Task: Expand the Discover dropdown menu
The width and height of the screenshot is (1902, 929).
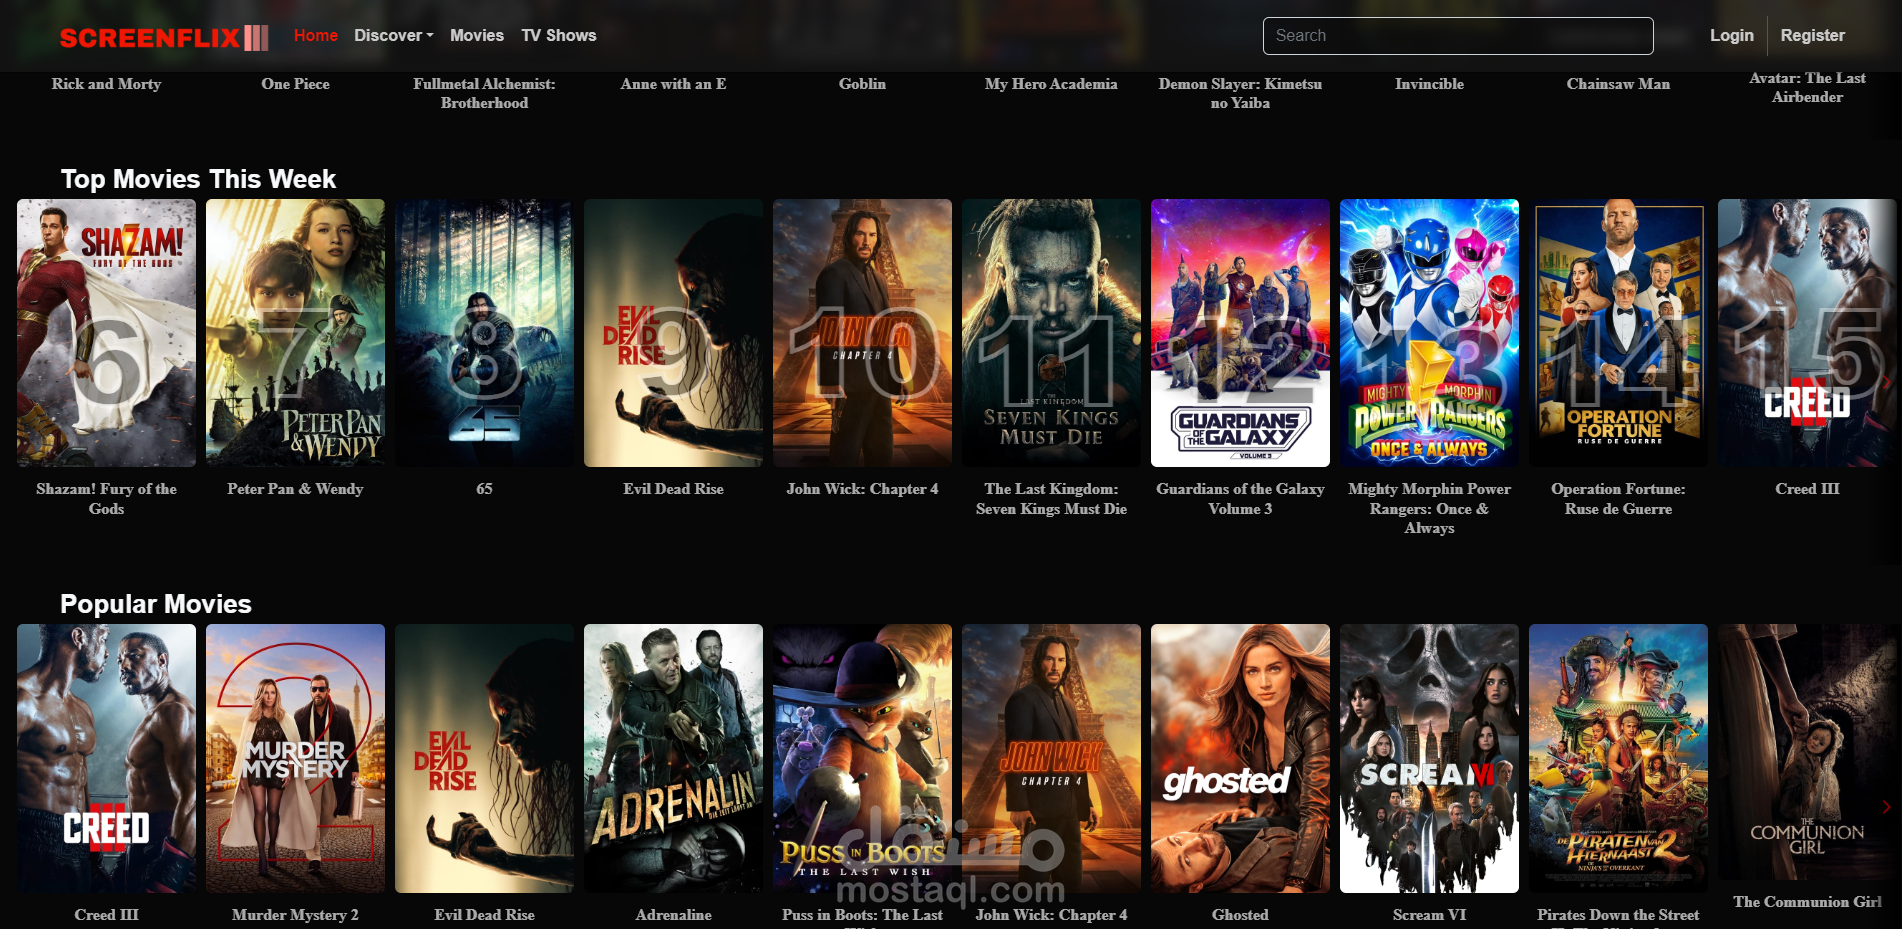Action: (x=394, y=35)
